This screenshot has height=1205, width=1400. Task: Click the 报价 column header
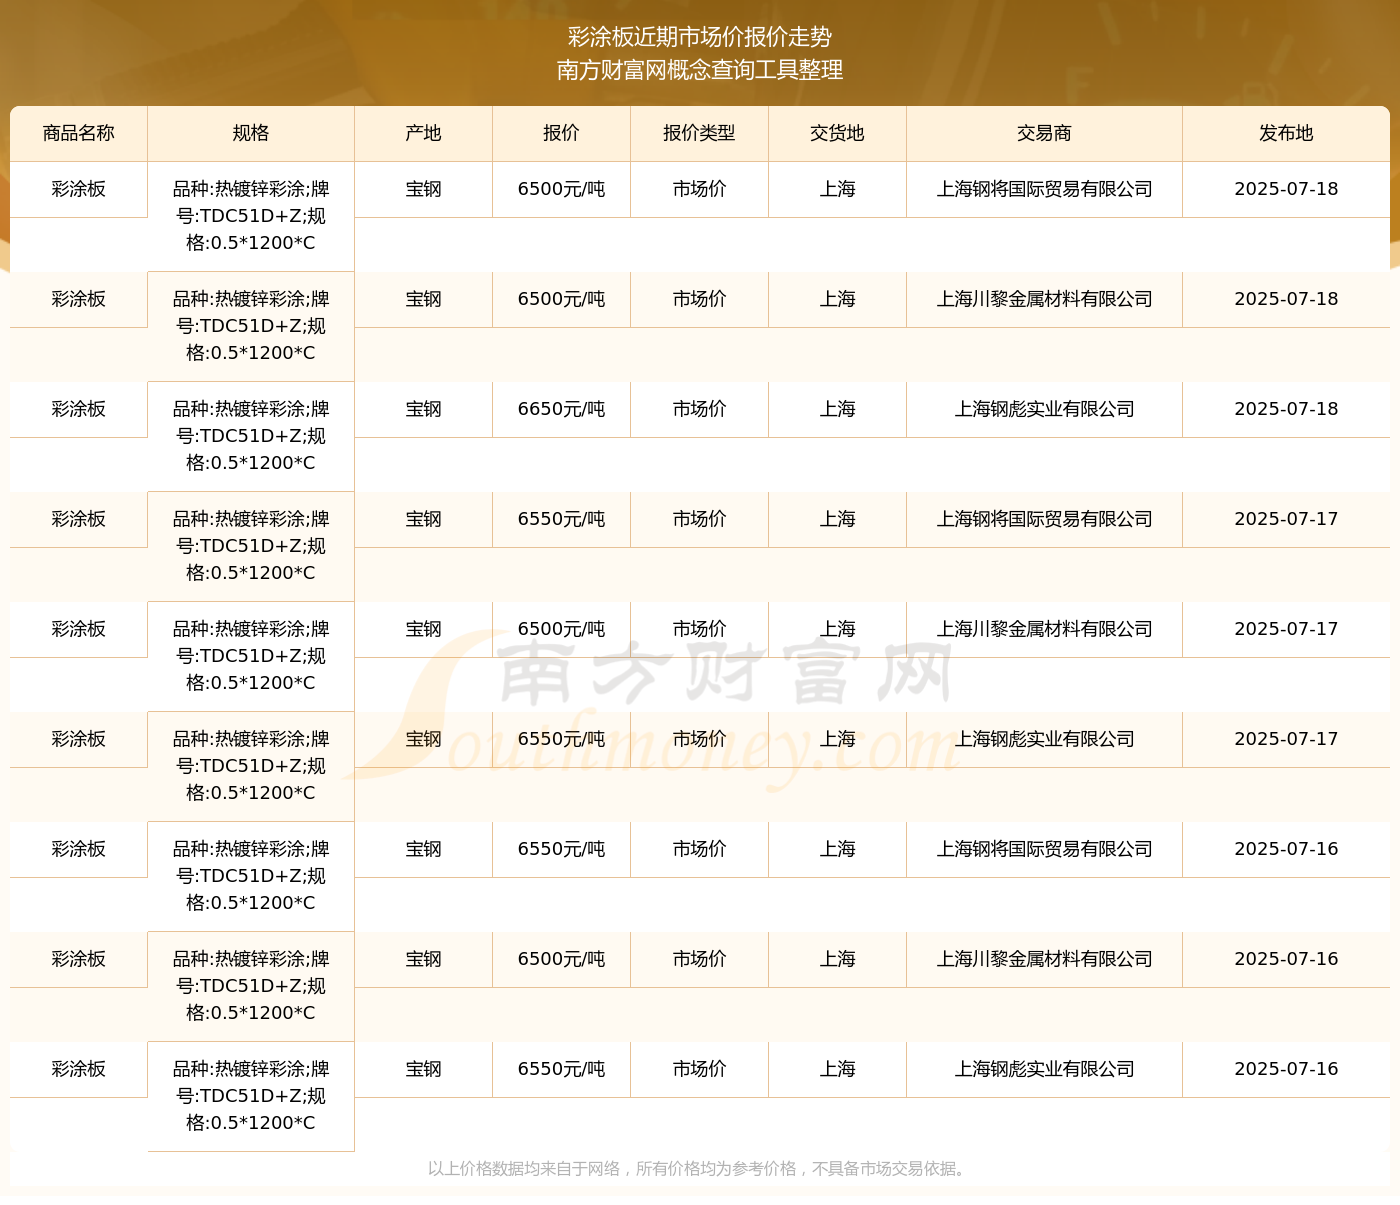coord(562,133)
